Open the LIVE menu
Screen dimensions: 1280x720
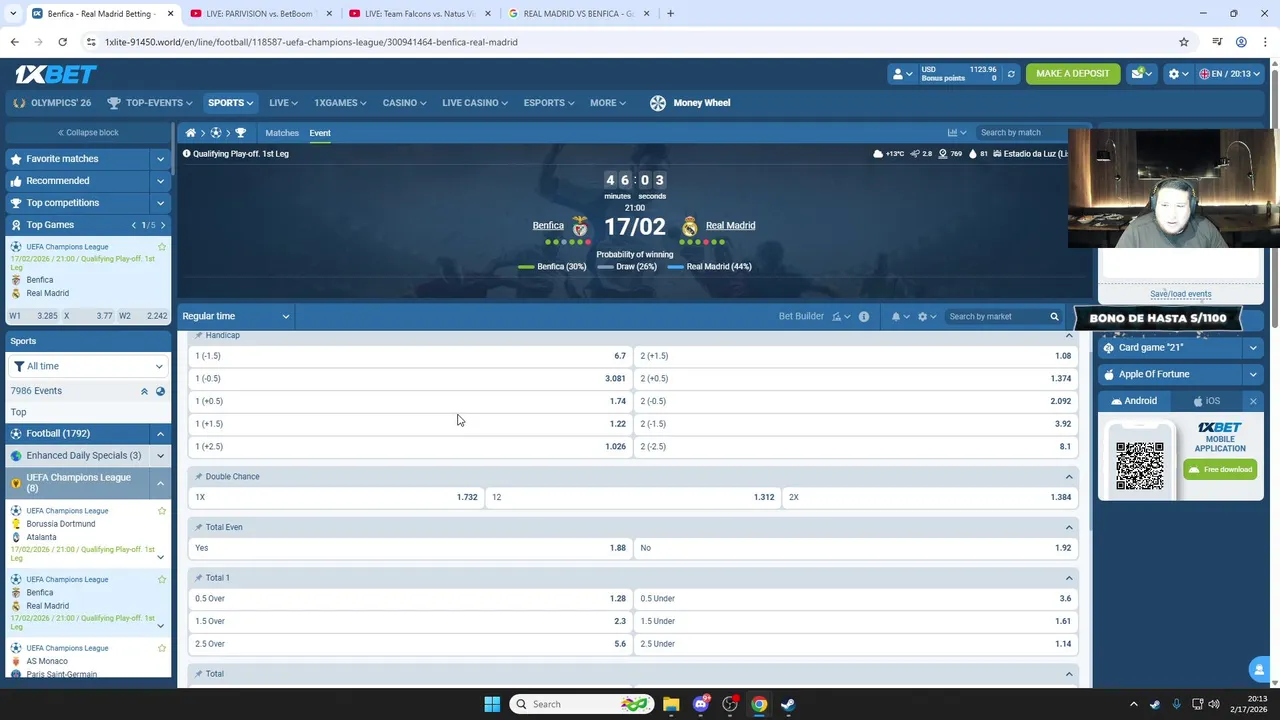283,103
